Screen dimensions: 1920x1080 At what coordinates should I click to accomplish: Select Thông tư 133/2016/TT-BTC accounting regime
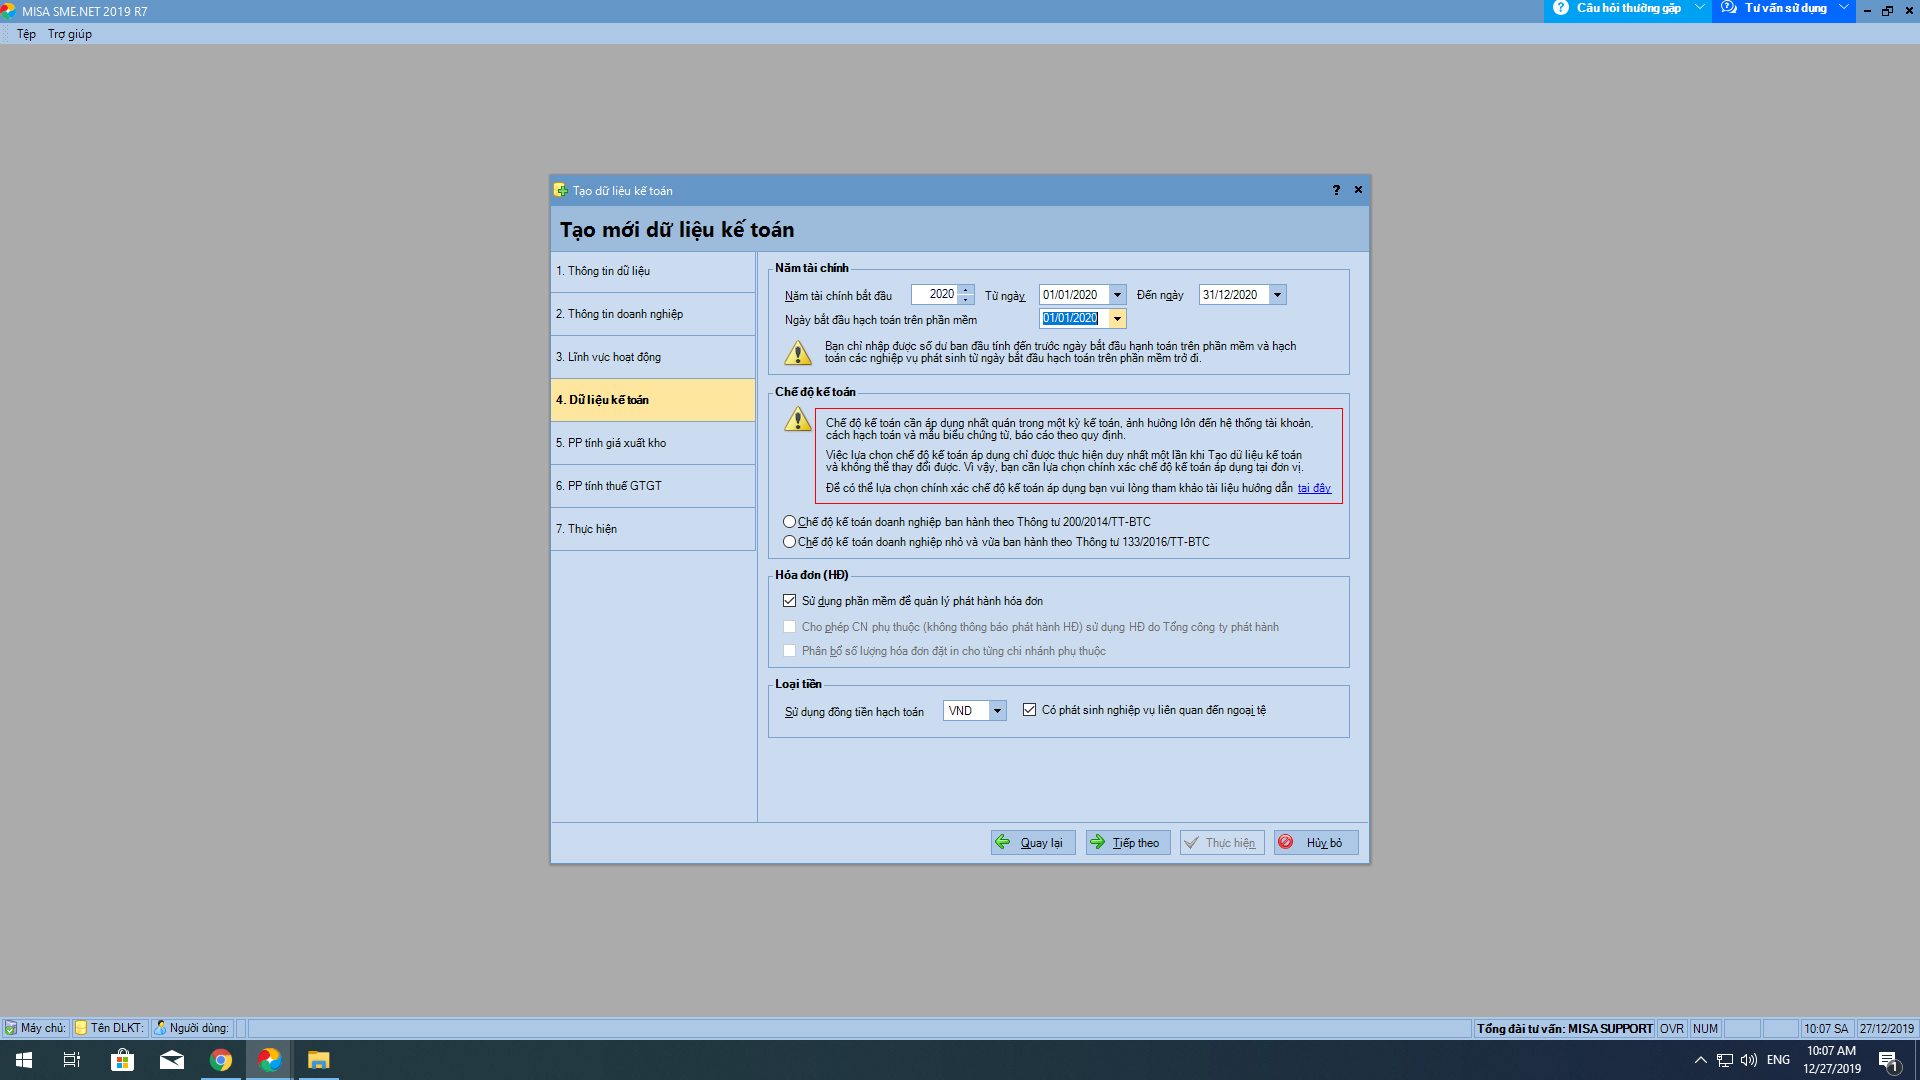(x=790, y=542)
